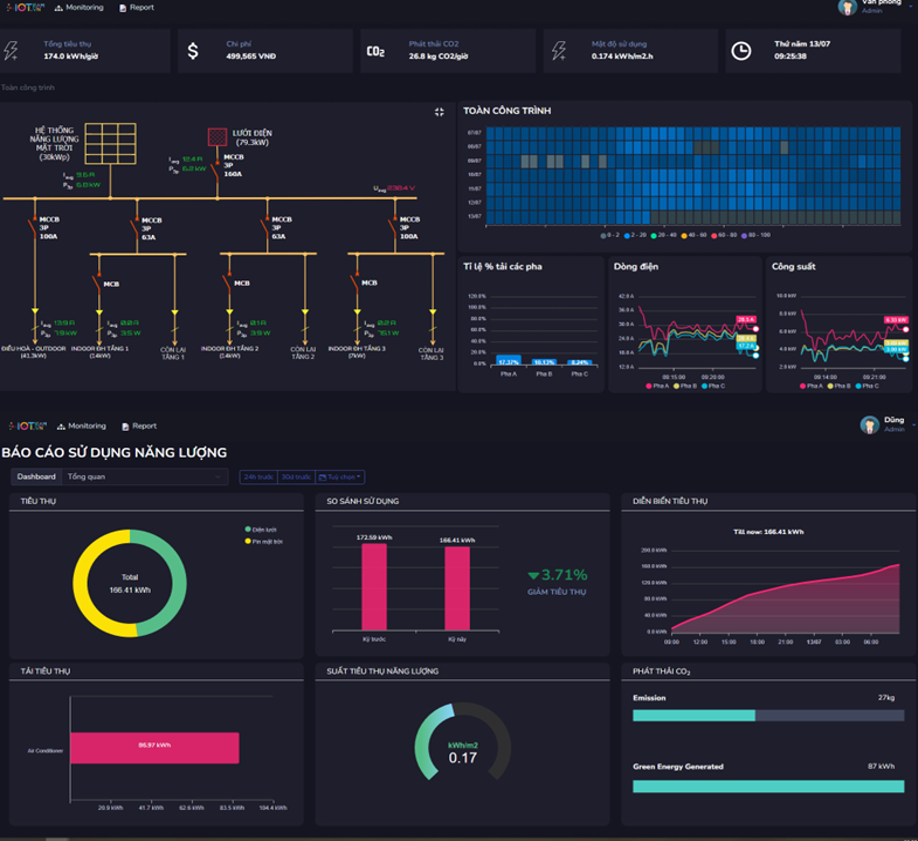Click the Air Conditioner consumption bar
The image size is (918, 841).
155,747
